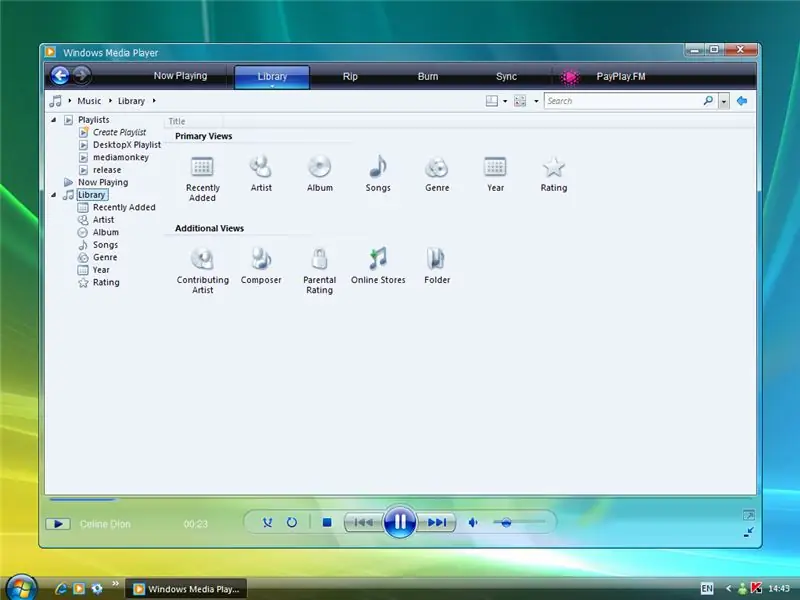
Task: Click the search magnifier icon
Action: tap(708, 101)
